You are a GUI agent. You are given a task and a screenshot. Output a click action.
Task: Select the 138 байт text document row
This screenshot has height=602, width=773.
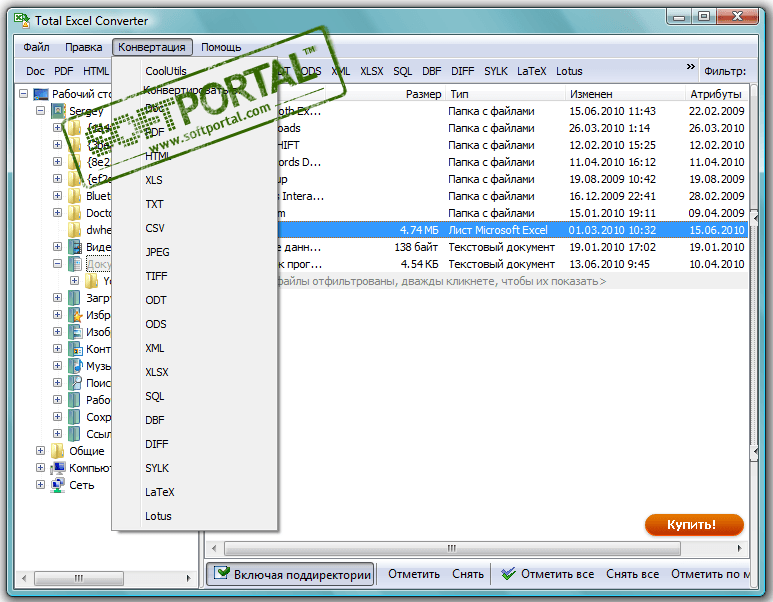(513, 247)
